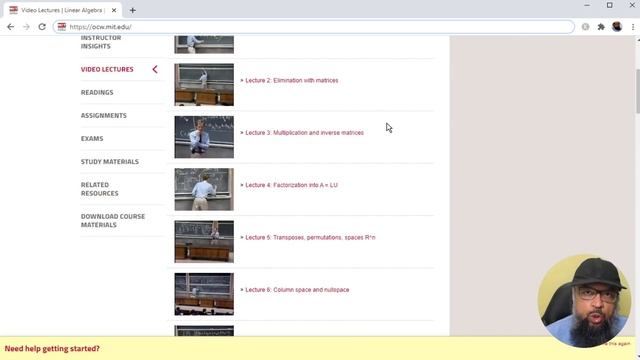Go back to the previous page
Viewport: 640px width, 360px height.
(11, 27)
